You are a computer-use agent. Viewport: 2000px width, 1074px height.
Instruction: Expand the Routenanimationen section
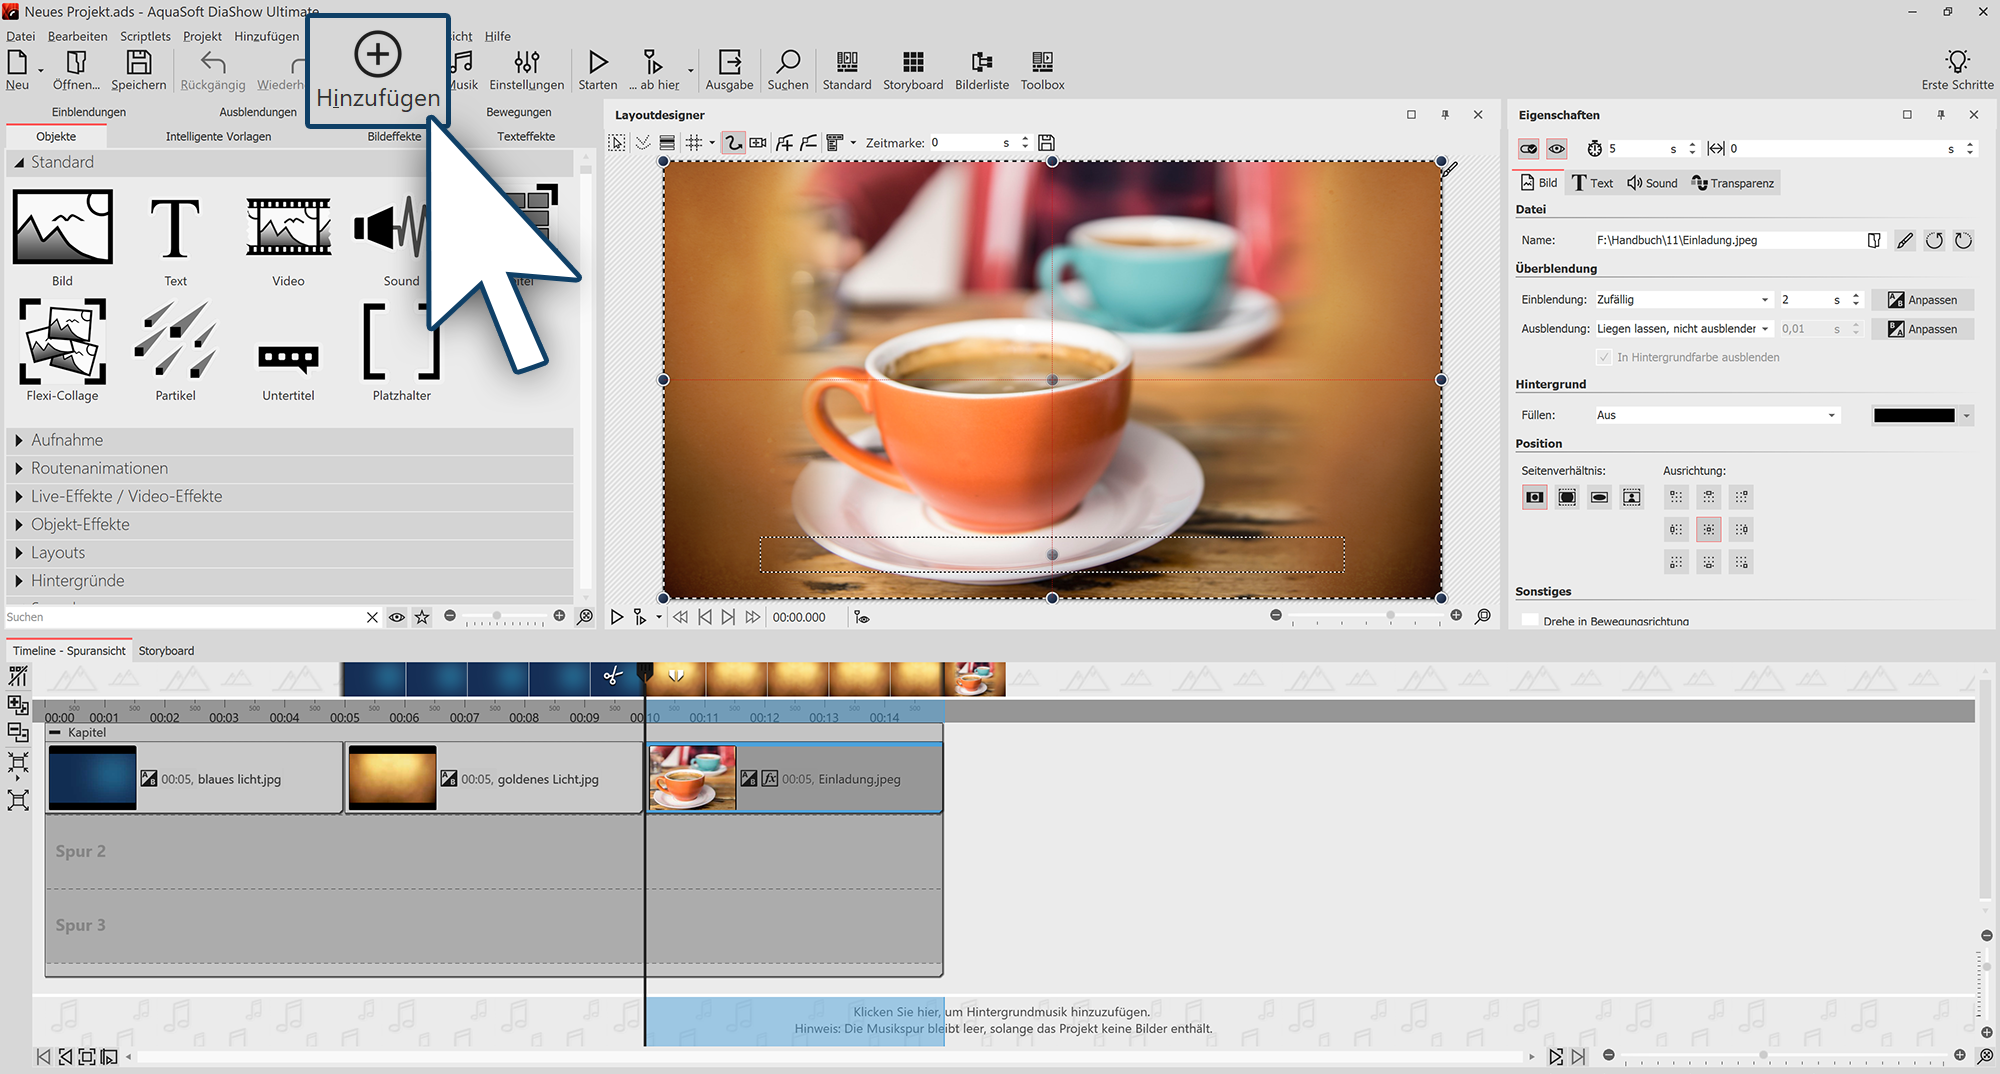click(99, 468)
